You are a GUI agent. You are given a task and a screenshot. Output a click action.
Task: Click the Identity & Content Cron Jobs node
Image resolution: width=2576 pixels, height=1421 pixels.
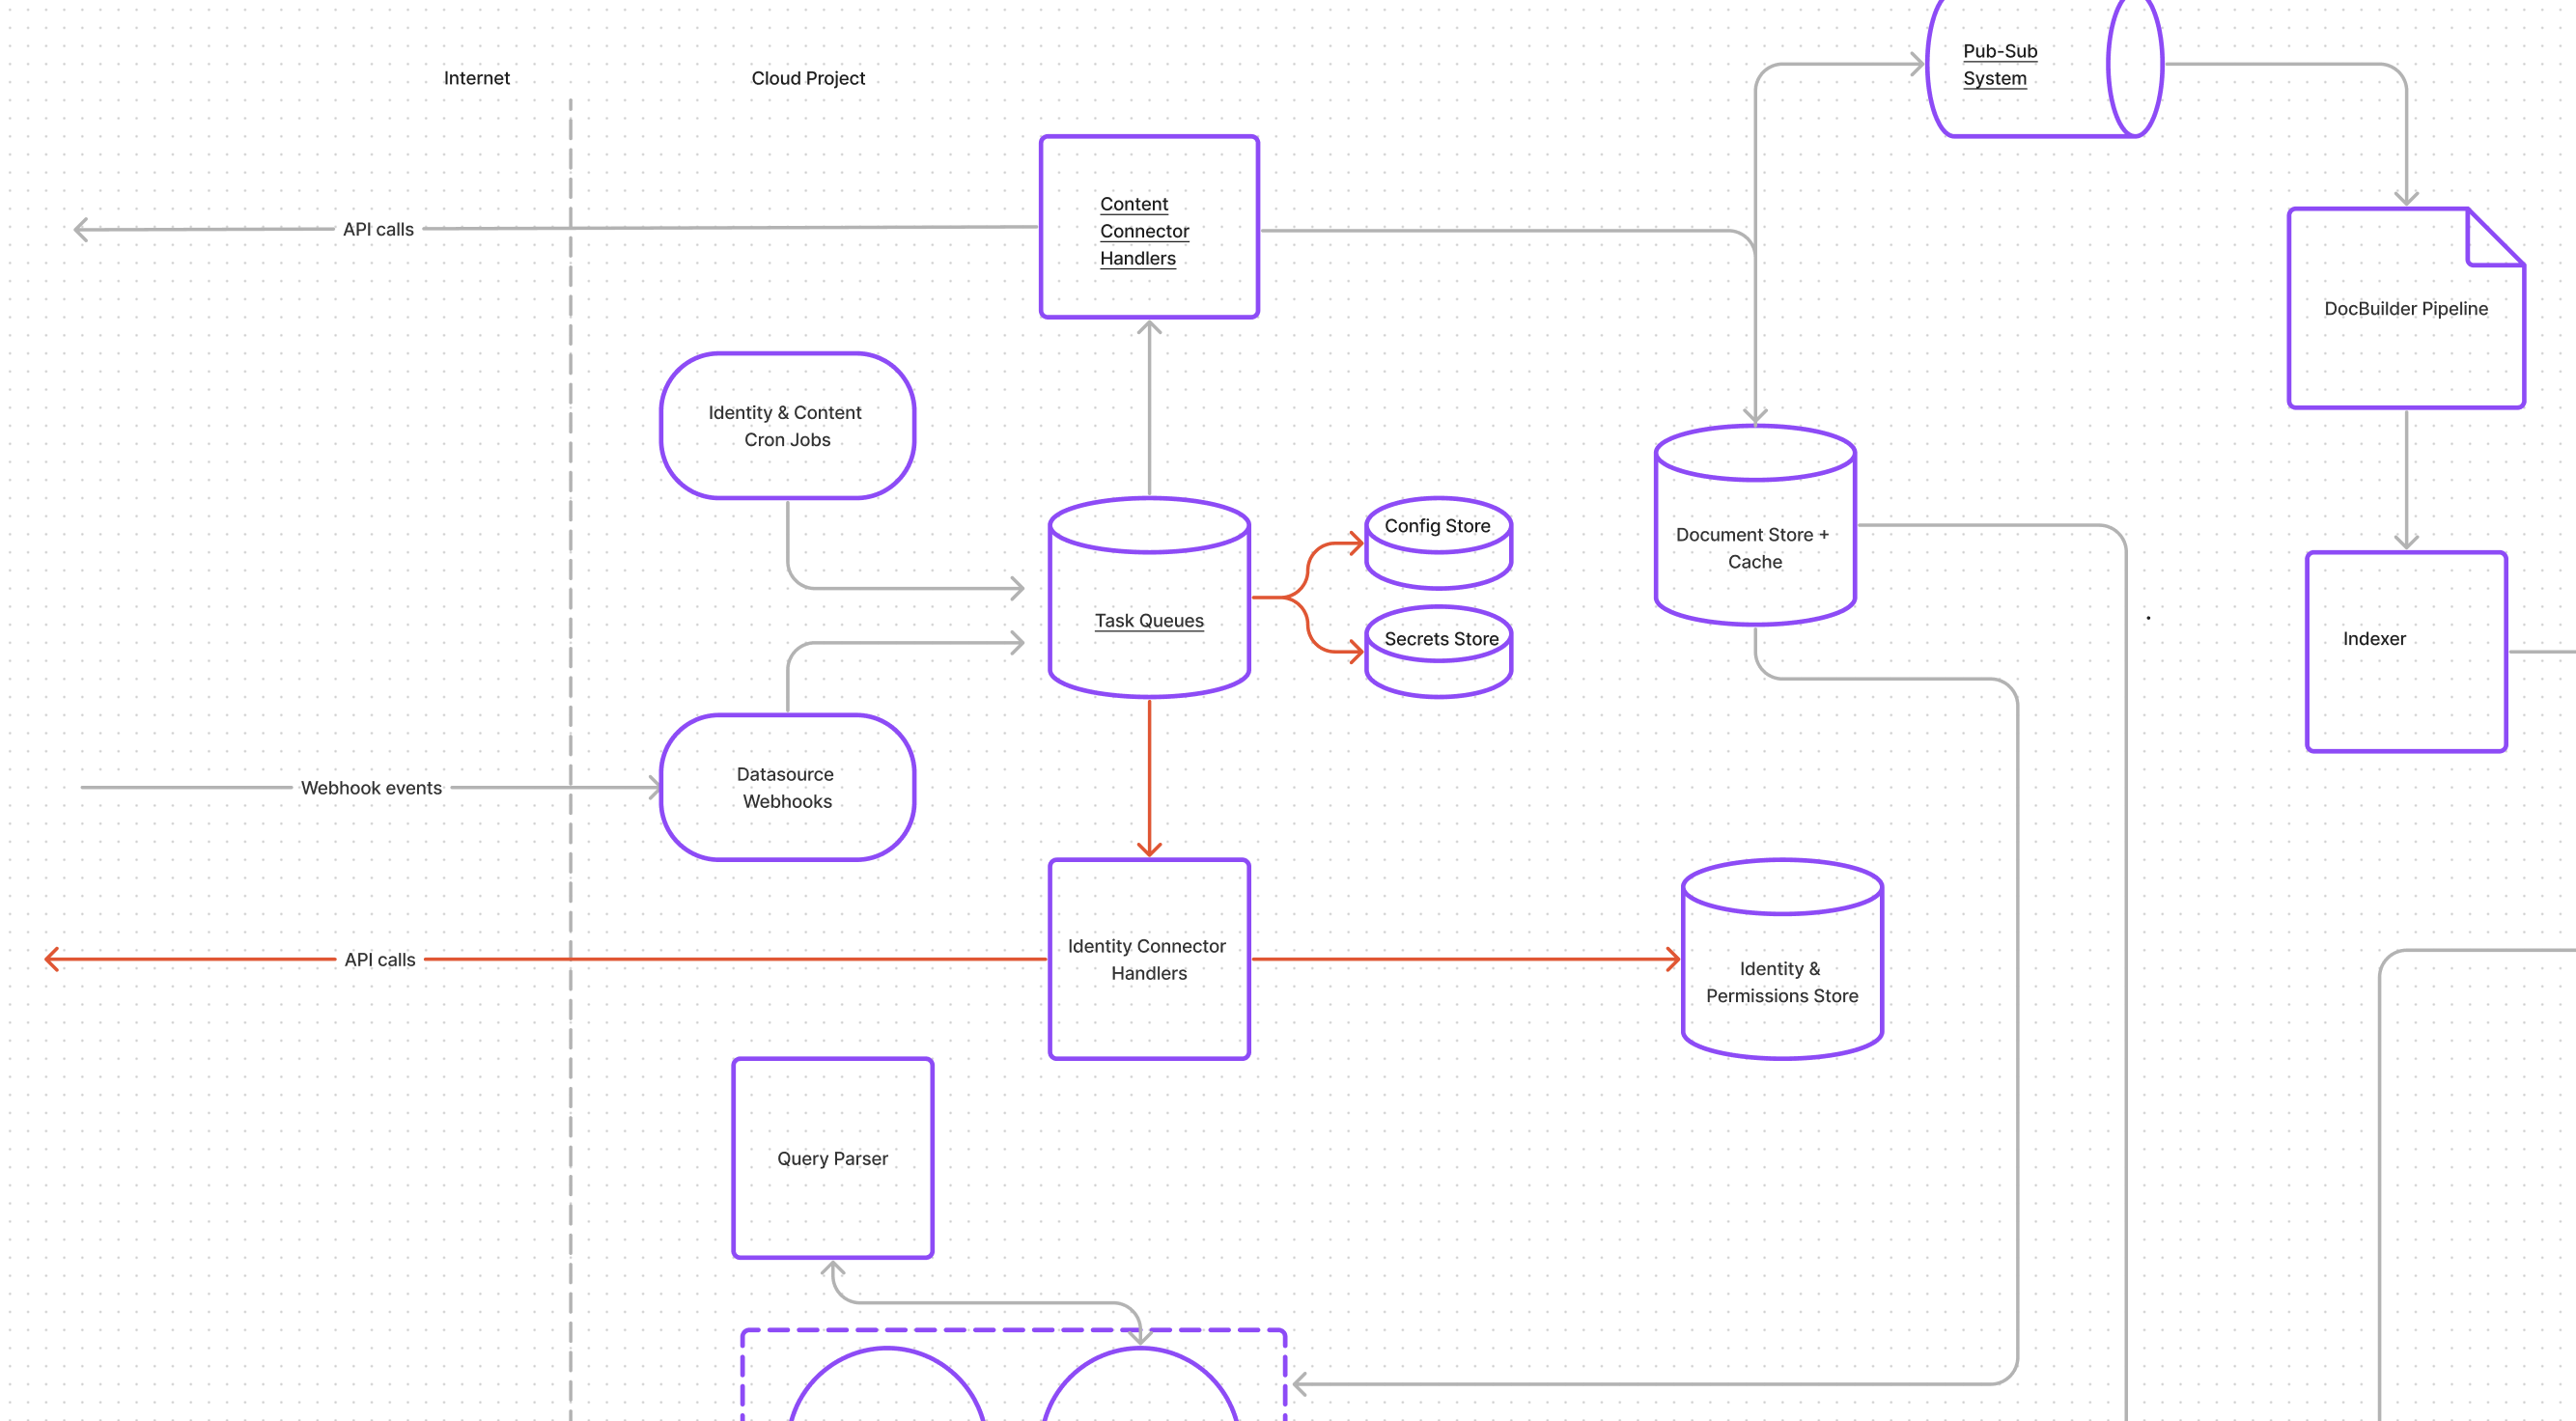click(786, 426)
